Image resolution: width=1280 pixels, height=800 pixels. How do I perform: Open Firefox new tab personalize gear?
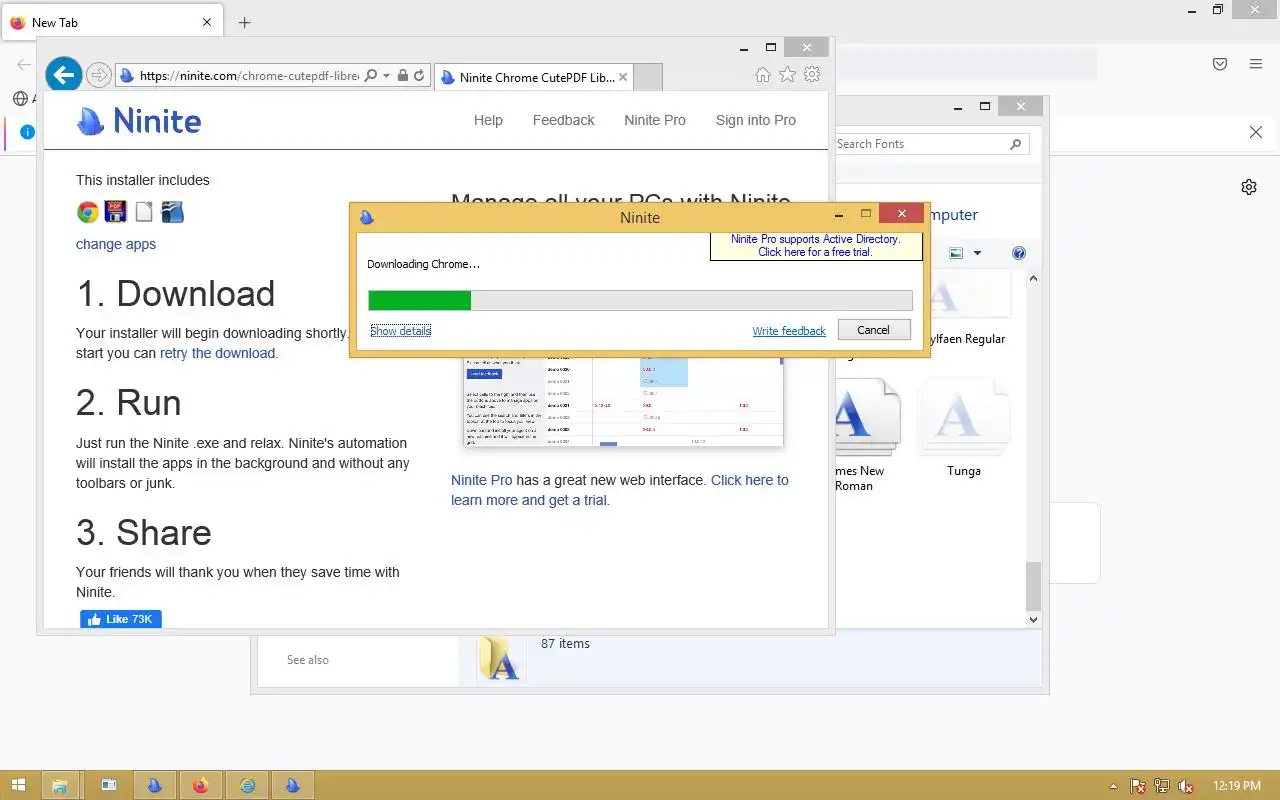[x=1249, y=187]
